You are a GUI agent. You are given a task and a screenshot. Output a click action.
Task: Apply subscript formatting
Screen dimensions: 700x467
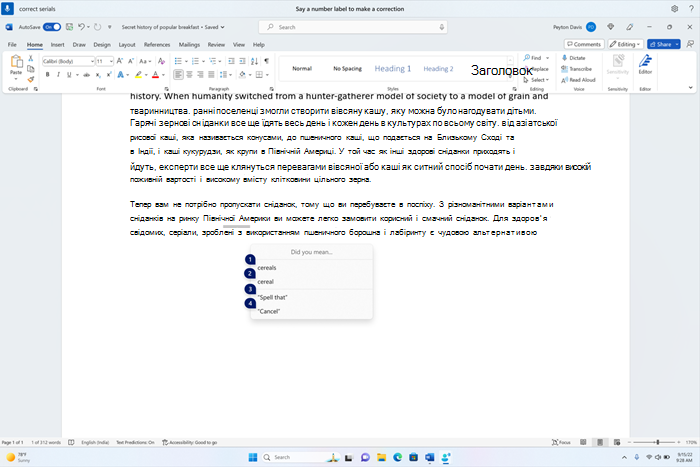(98, 75)
